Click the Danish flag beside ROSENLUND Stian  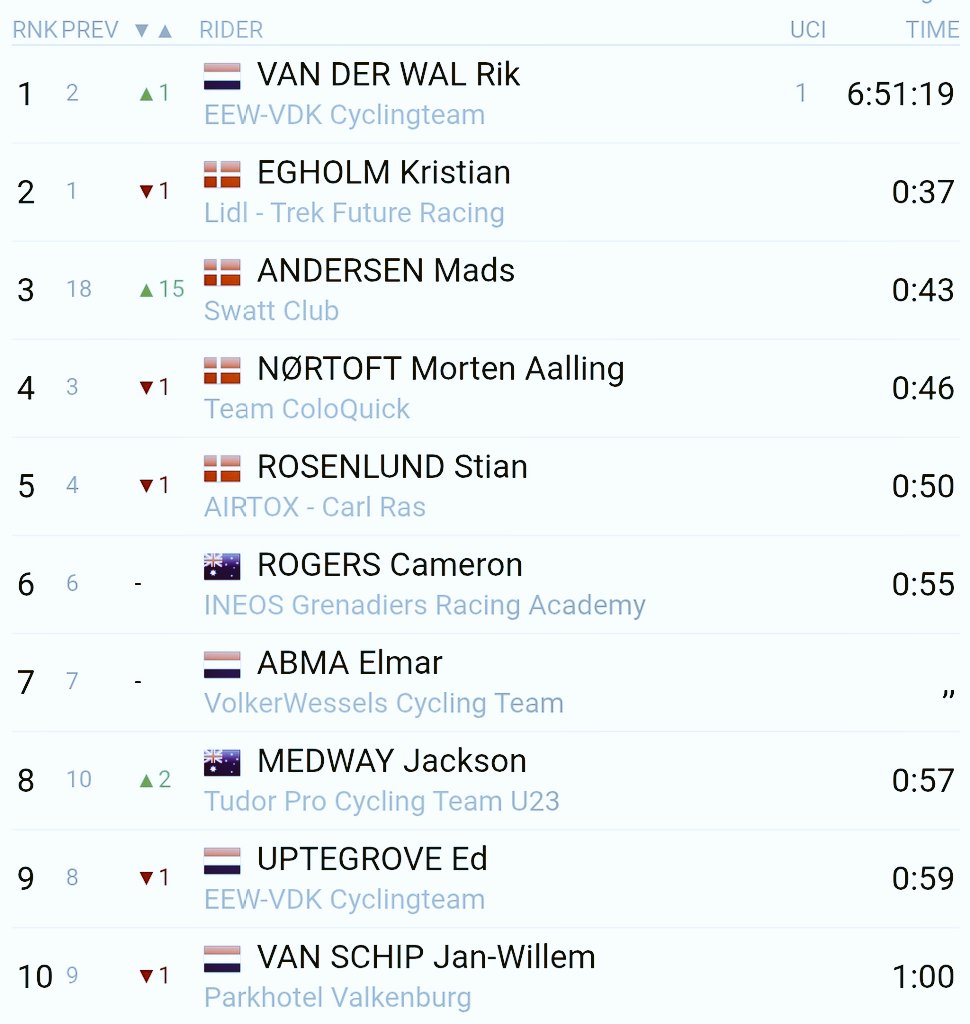[222, 468]
